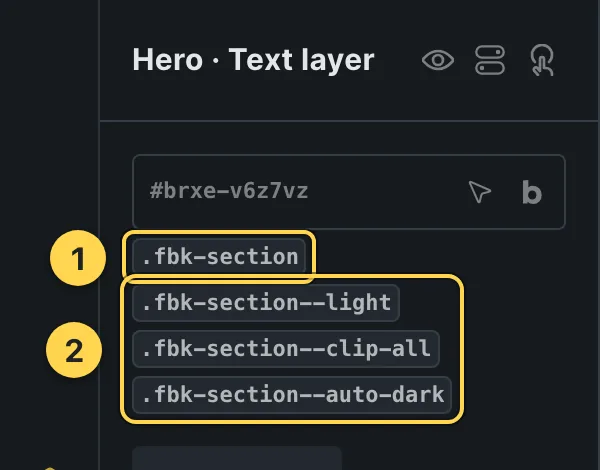Toggle the eye visibility icon
The image size is (600, 470).
tap(438, 60)
